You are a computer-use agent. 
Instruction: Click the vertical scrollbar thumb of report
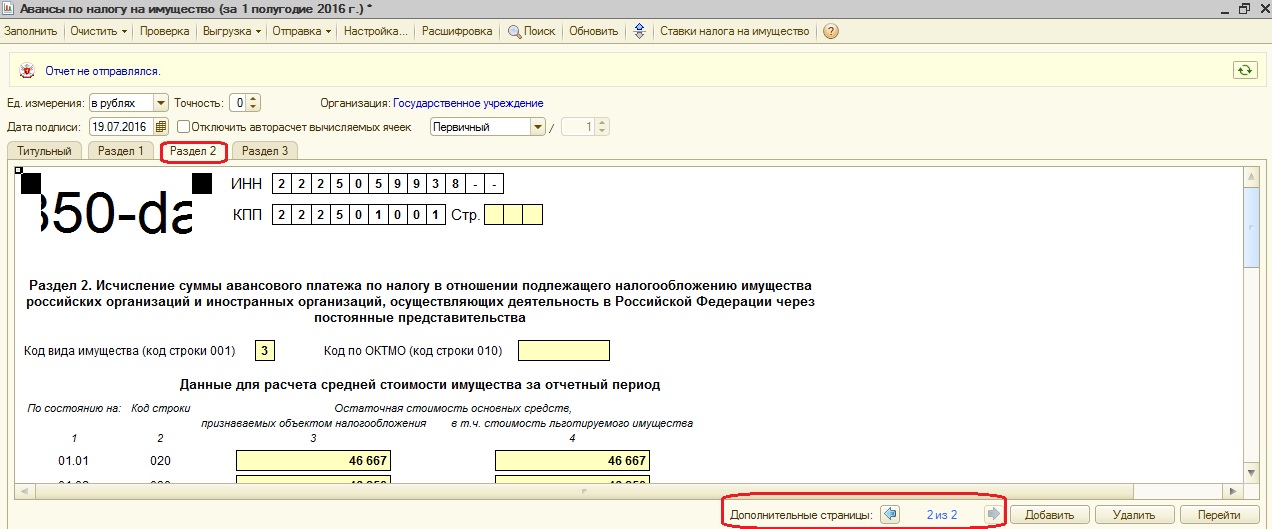pos(1251,225)
